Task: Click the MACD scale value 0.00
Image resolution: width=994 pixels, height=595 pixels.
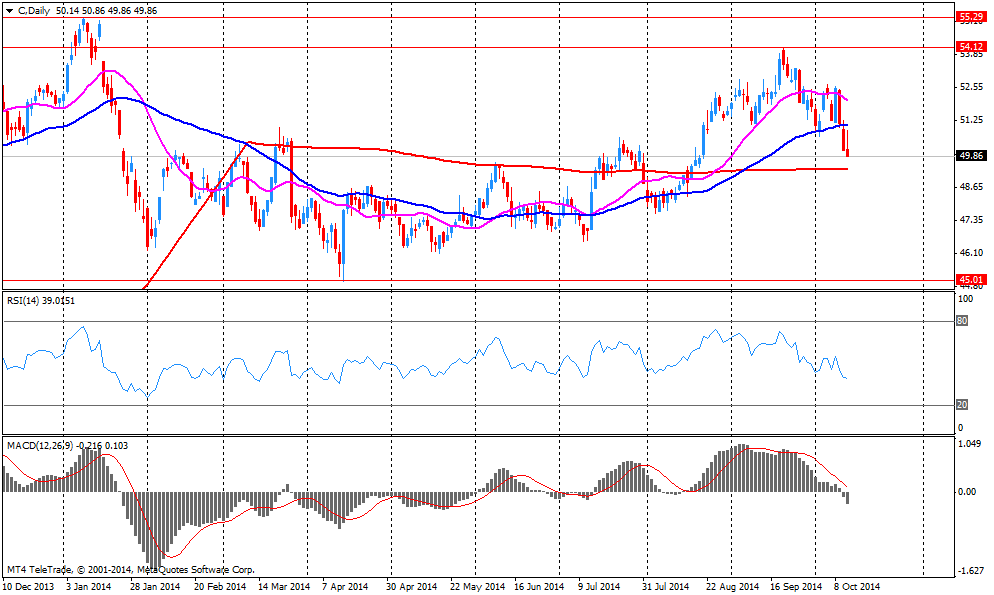Action: [x=967, y=492]
